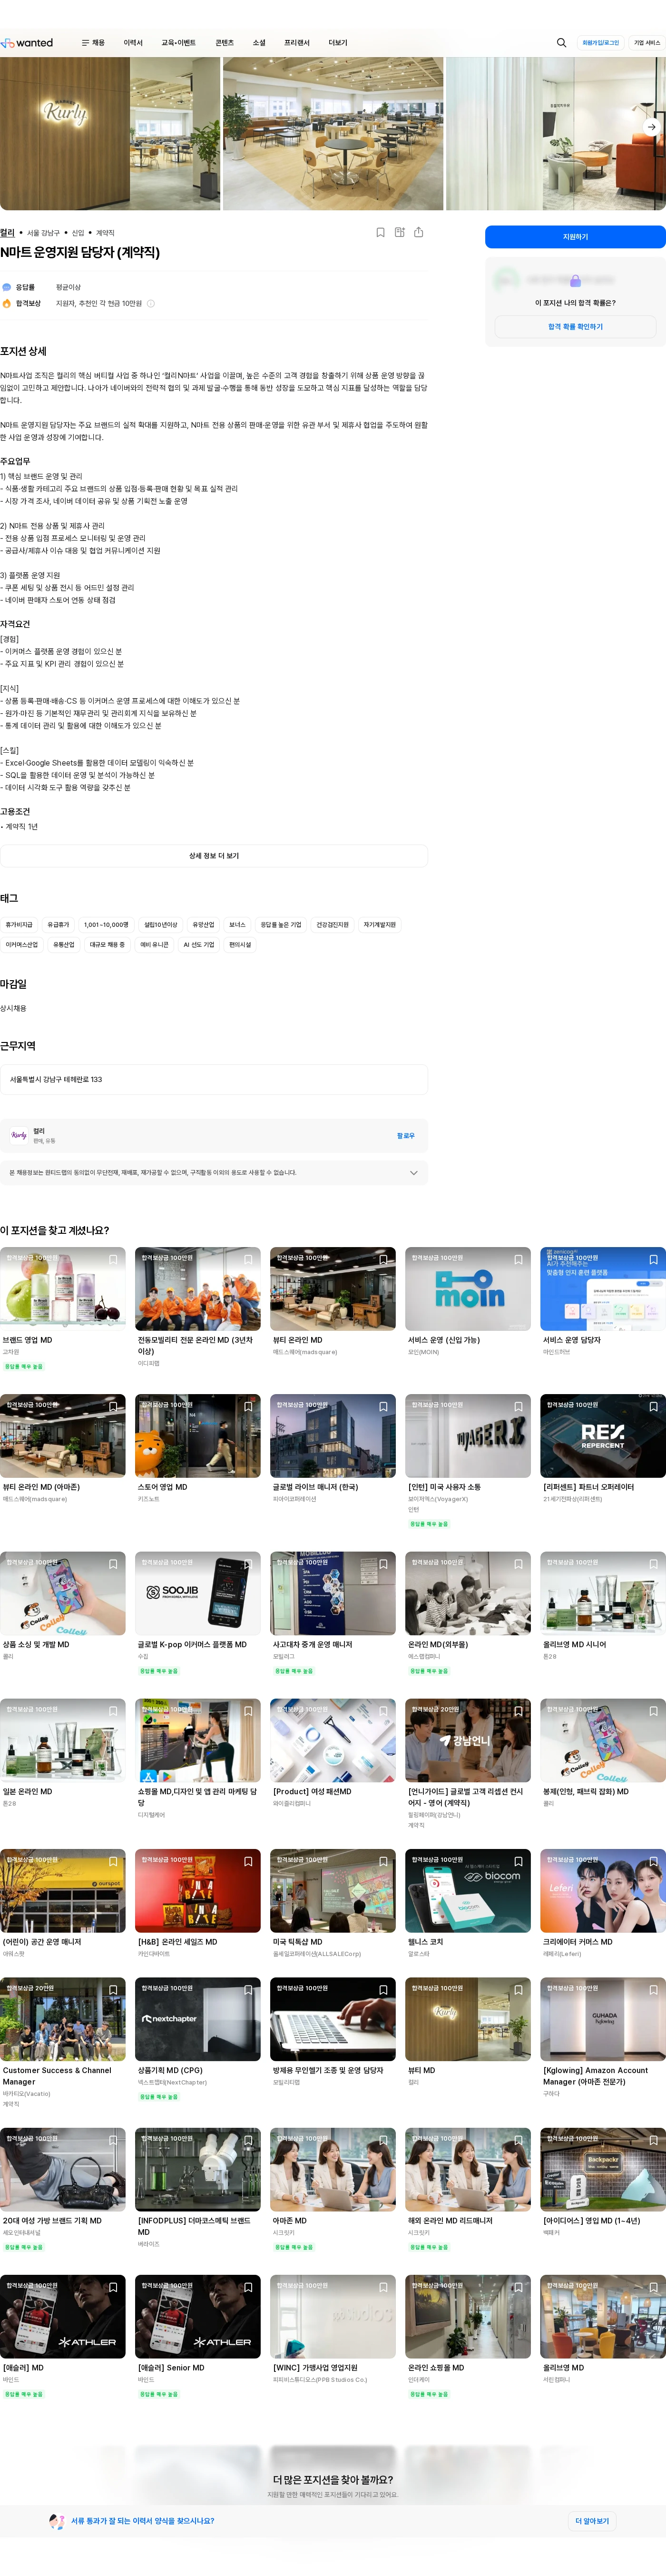666x2576 pixels.
Task: Bookmark the 올리브영 MD 시니어 card
Action: click(653, 1564)
